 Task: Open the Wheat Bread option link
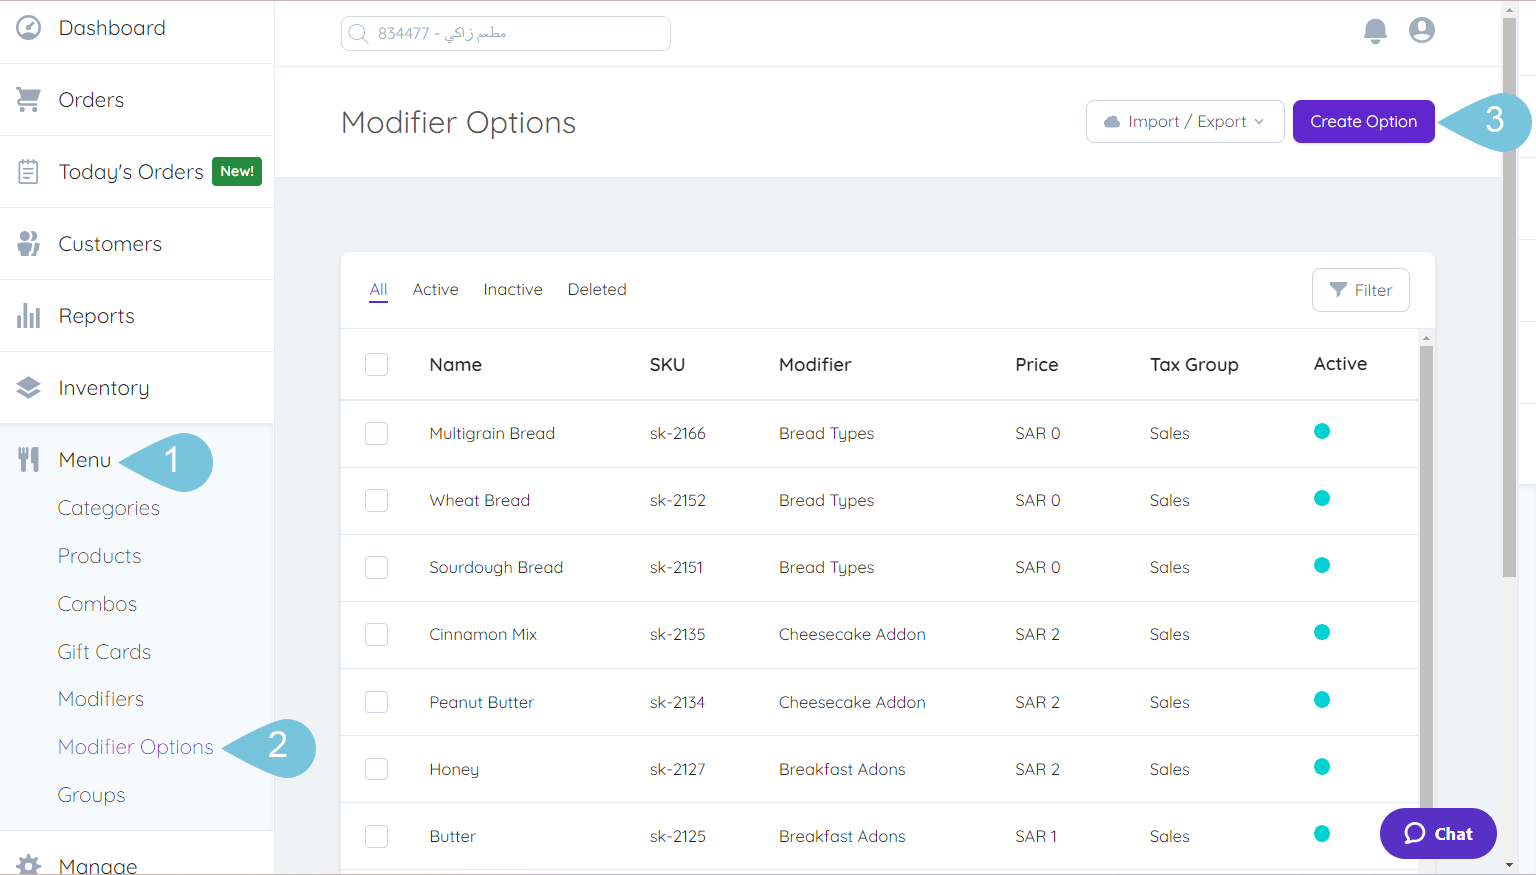[480, 500]
